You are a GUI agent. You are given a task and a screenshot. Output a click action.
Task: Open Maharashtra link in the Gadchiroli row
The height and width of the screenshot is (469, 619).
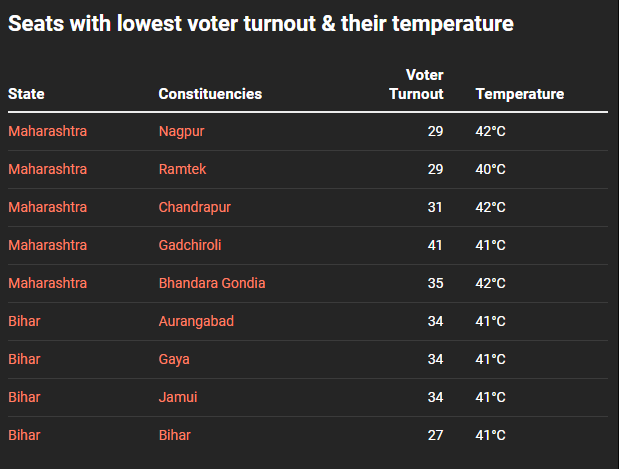coord(47,245)
